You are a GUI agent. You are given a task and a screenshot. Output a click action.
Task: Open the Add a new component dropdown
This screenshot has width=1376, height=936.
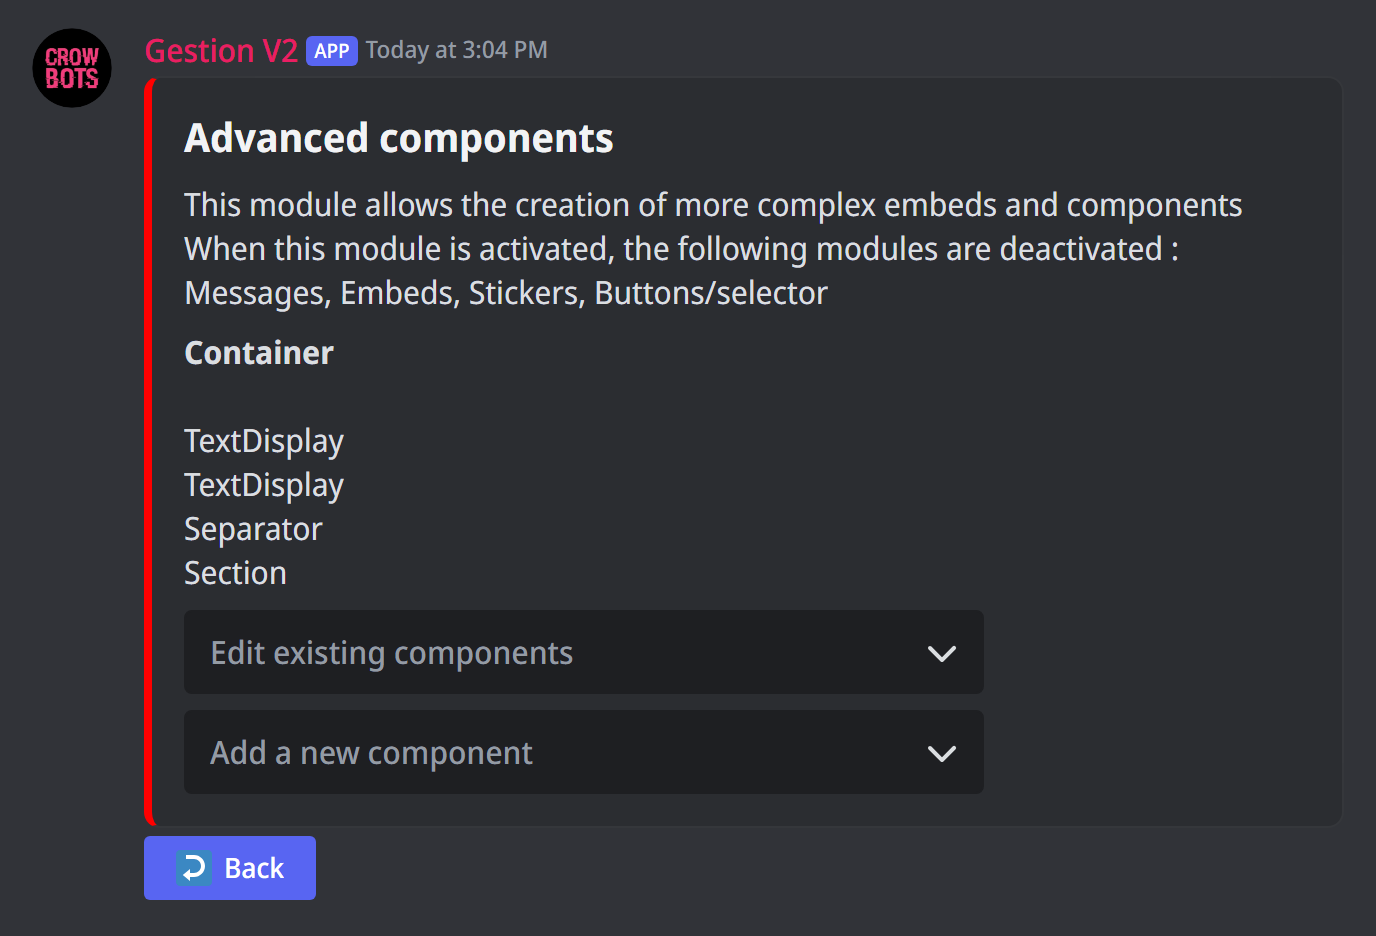pos(584,752)
